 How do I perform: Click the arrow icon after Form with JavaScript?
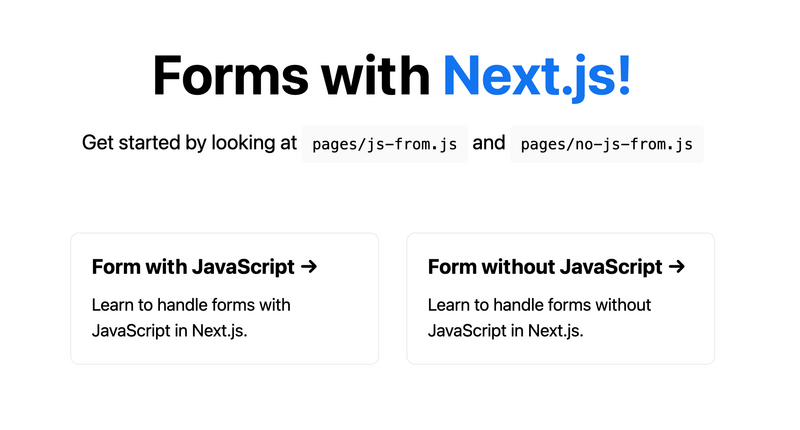(309, 267)
